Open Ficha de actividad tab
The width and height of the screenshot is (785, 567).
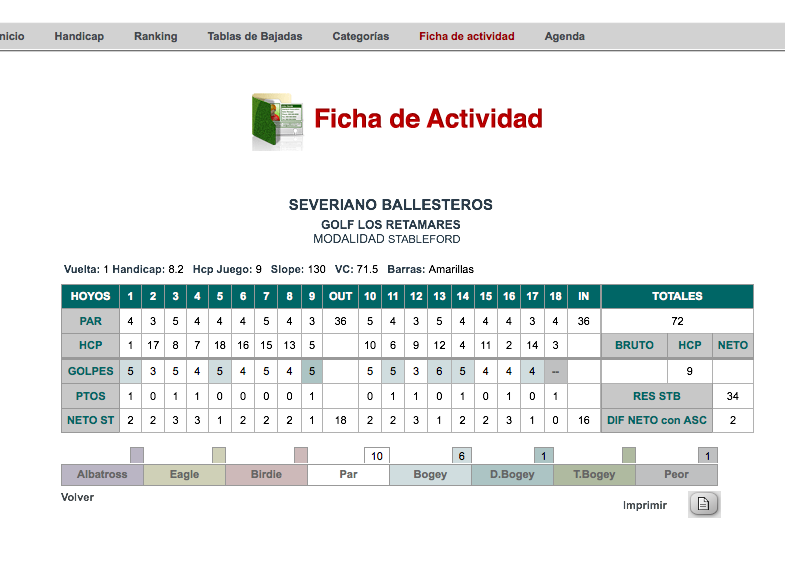coord(467,36)
